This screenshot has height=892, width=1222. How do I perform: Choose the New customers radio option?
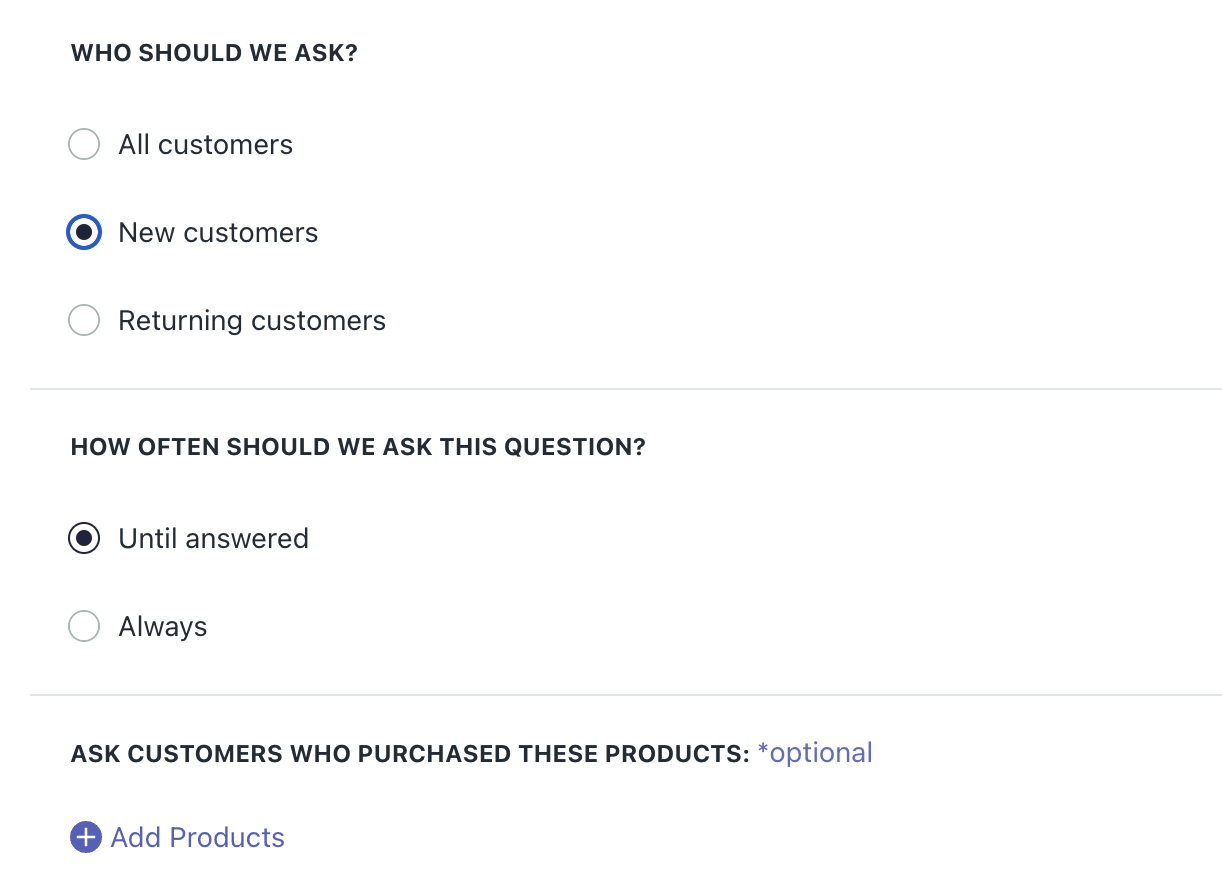click(x=84, y=233)
